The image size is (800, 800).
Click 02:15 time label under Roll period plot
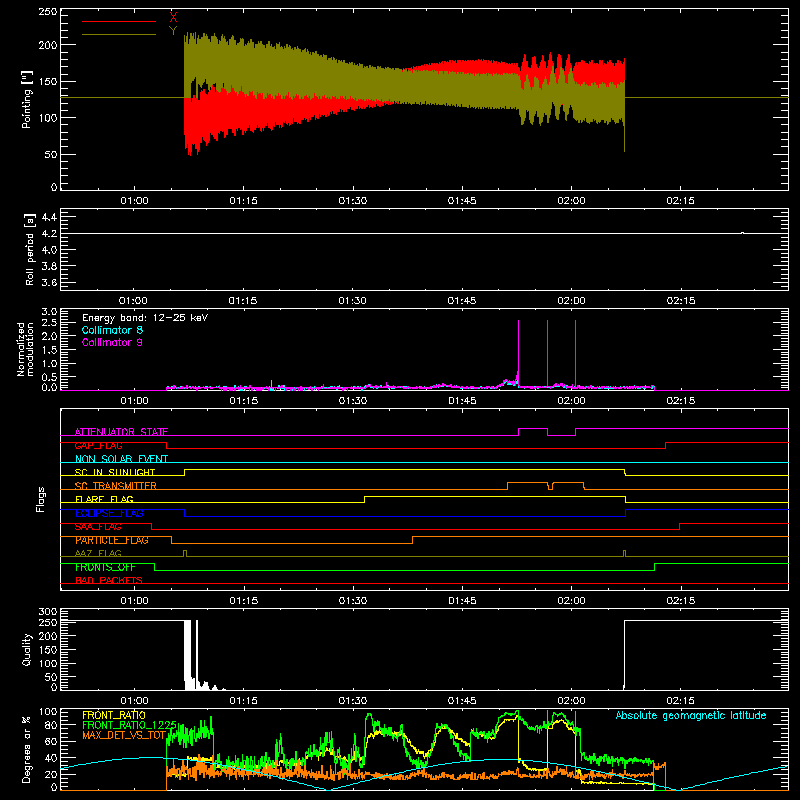(x=681, y=301)
